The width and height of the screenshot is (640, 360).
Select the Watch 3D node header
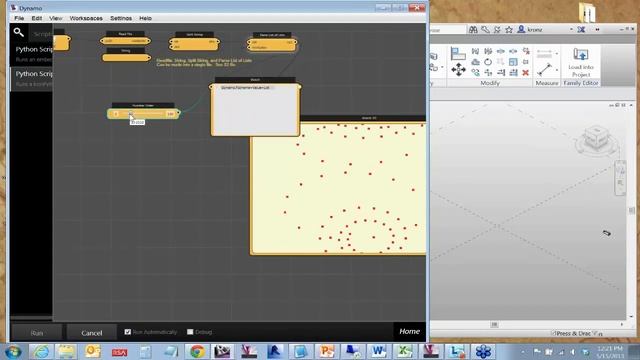[362, 118]
